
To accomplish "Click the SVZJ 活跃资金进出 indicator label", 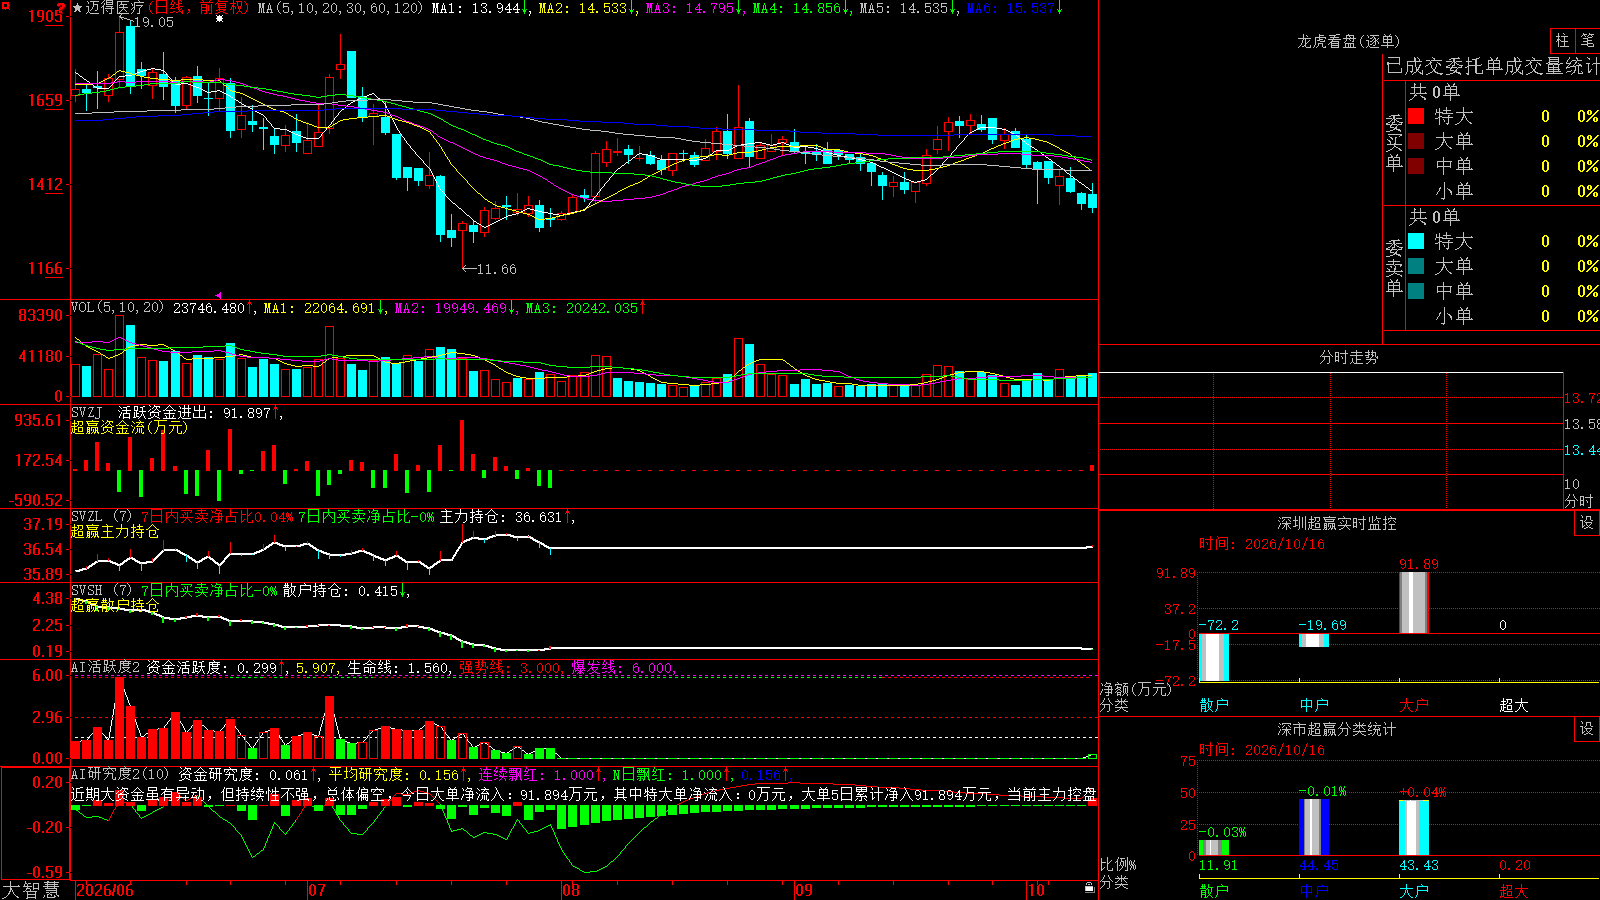I will 144,412.
